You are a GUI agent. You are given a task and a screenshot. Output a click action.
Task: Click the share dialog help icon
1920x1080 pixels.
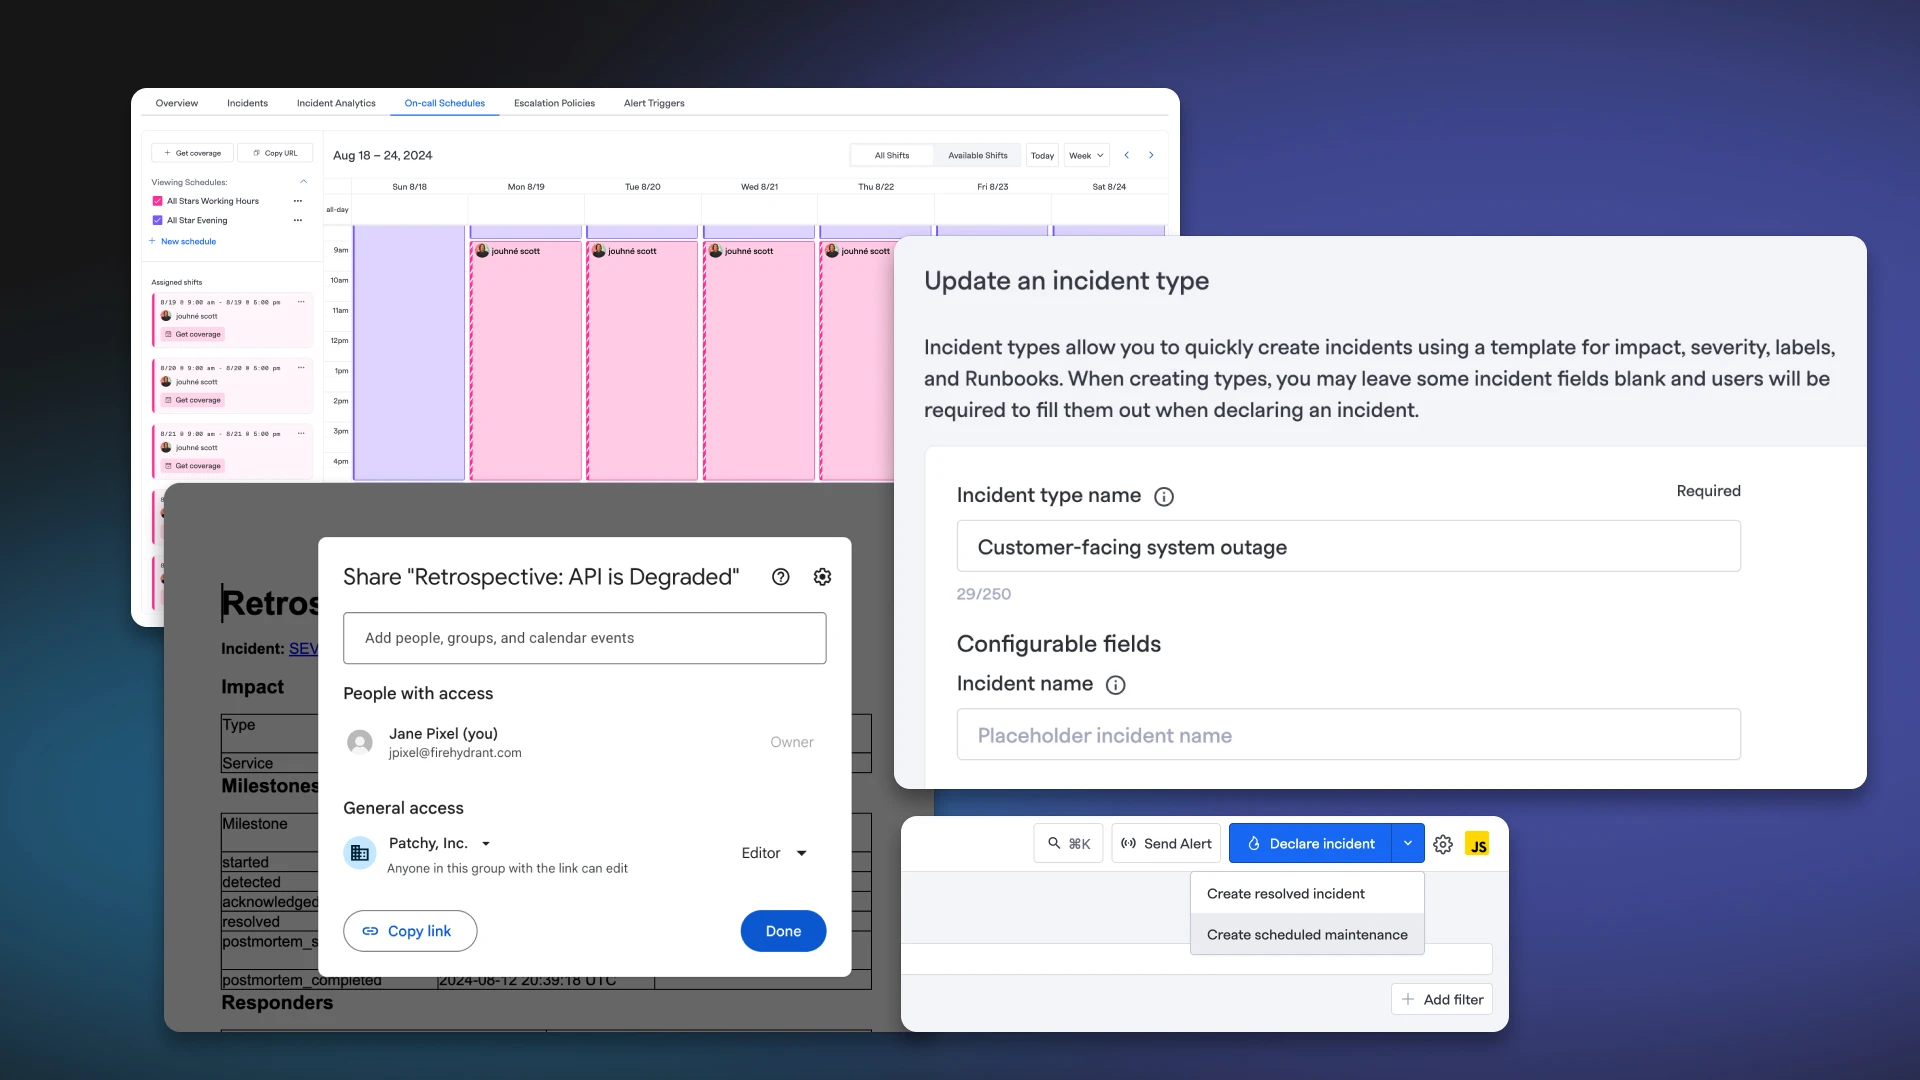781,577
